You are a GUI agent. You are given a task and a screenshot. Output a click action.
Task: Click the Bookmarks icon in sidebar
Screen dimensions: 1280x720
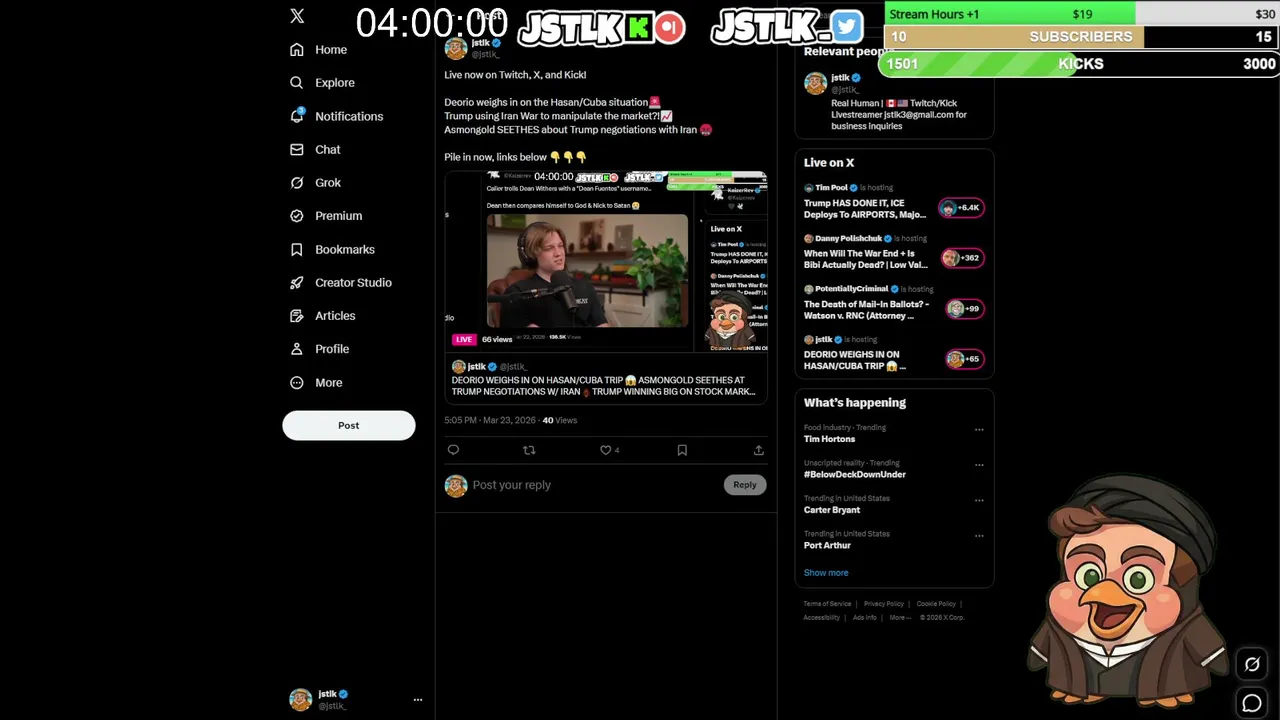pyautogui.click(x=297, y=249)
